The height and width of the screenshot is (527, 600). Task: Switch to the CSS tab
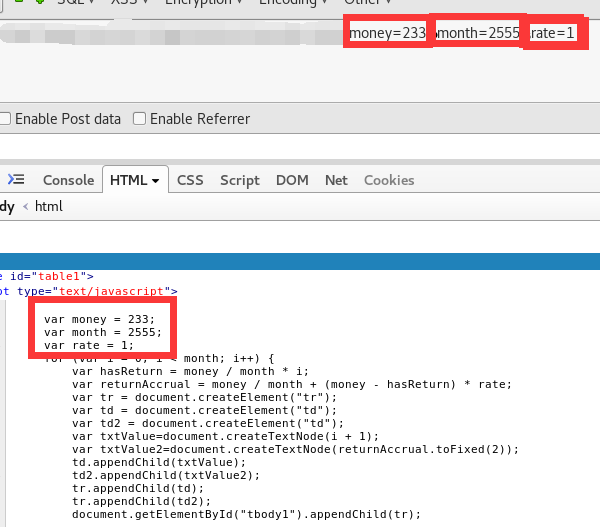click(190, 180)
